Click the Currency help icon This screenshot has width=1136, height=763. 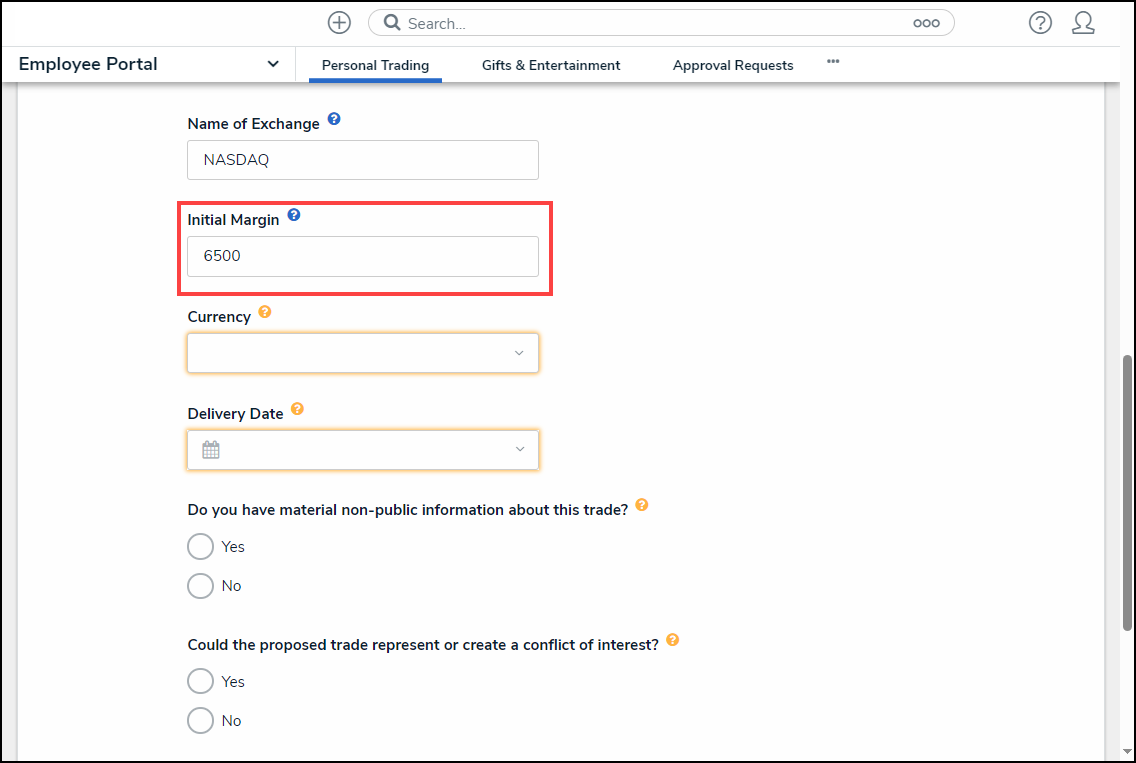click(265, 312)
